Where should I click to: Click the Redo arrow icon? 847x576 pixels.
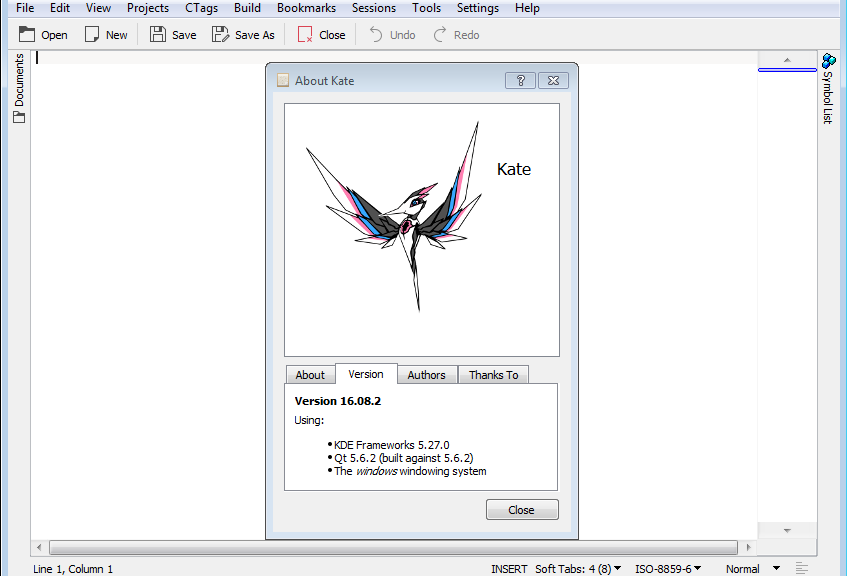tap(440, 34)
